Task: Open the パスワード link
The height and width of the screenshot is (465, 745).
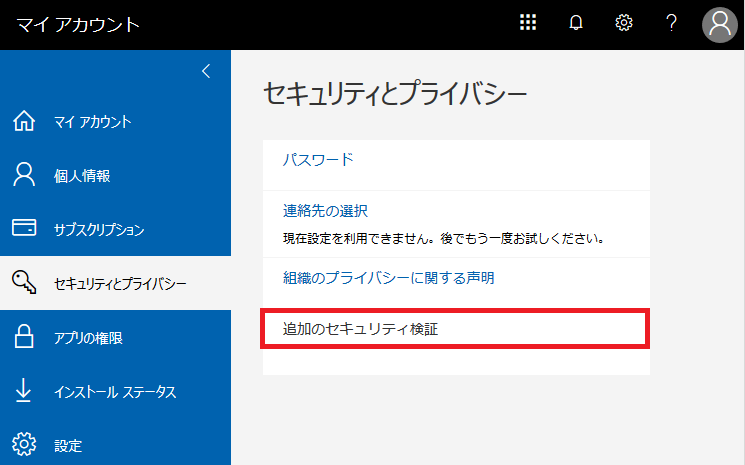Action: click(x=318, y=160)
